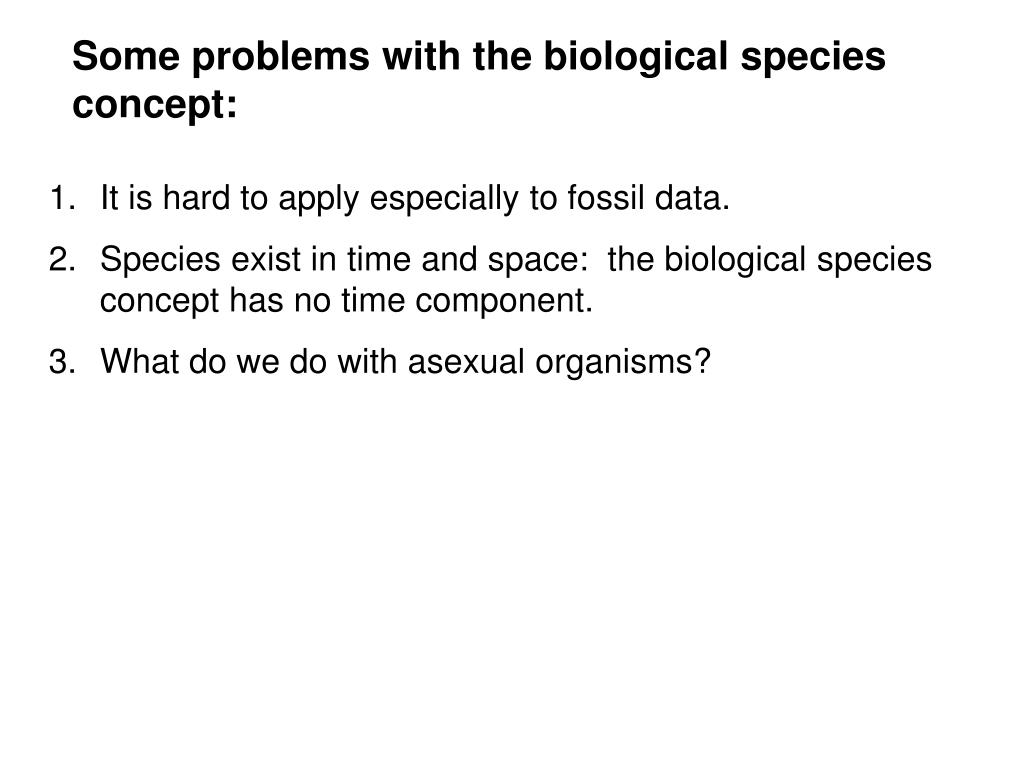Click the word "component." in item 2
The image size is (1024, 768).
tap(504, 302)
